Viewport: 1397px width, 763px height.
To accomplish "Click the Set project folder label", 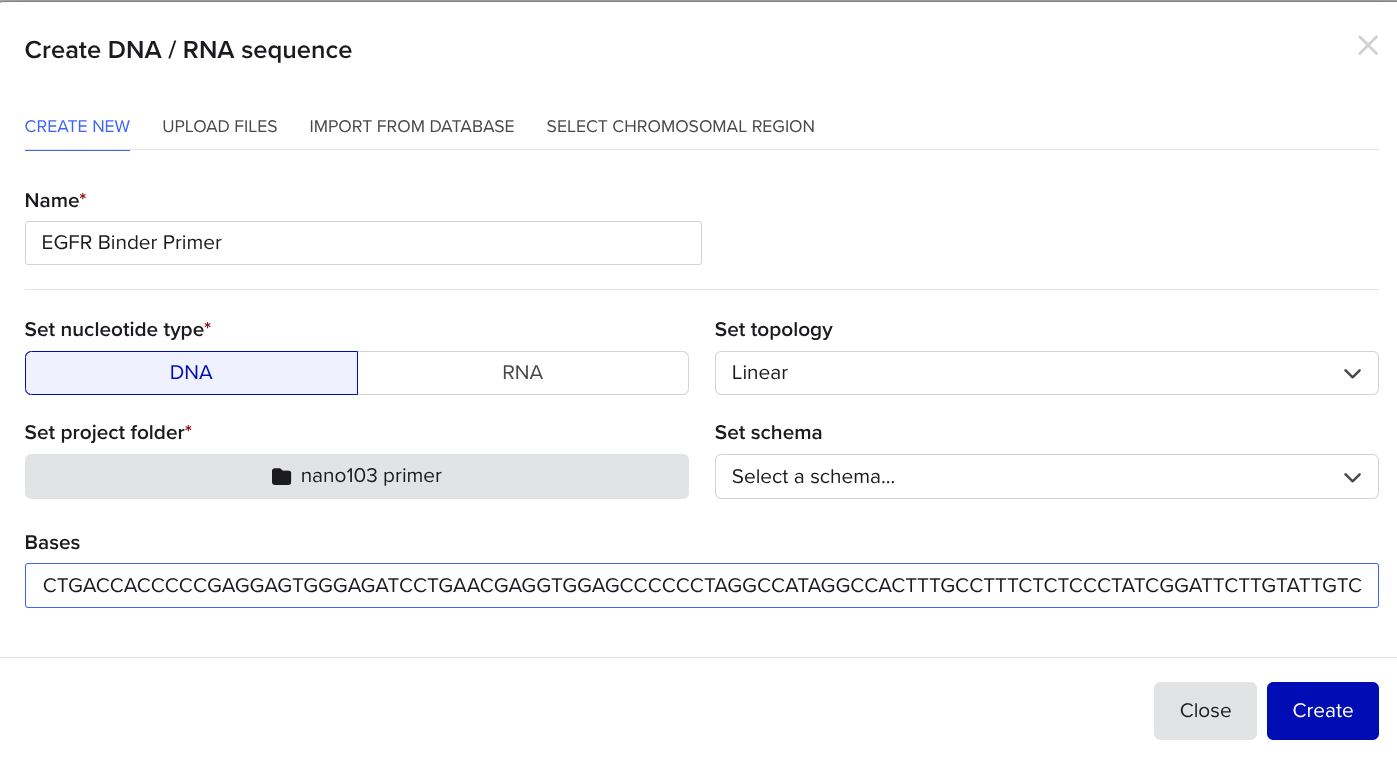I will 108,433.
